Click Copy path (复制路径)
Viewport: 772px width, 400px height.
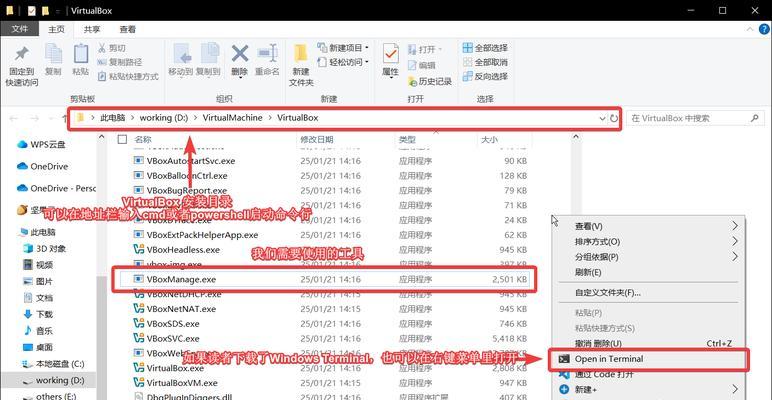(120, 62)
